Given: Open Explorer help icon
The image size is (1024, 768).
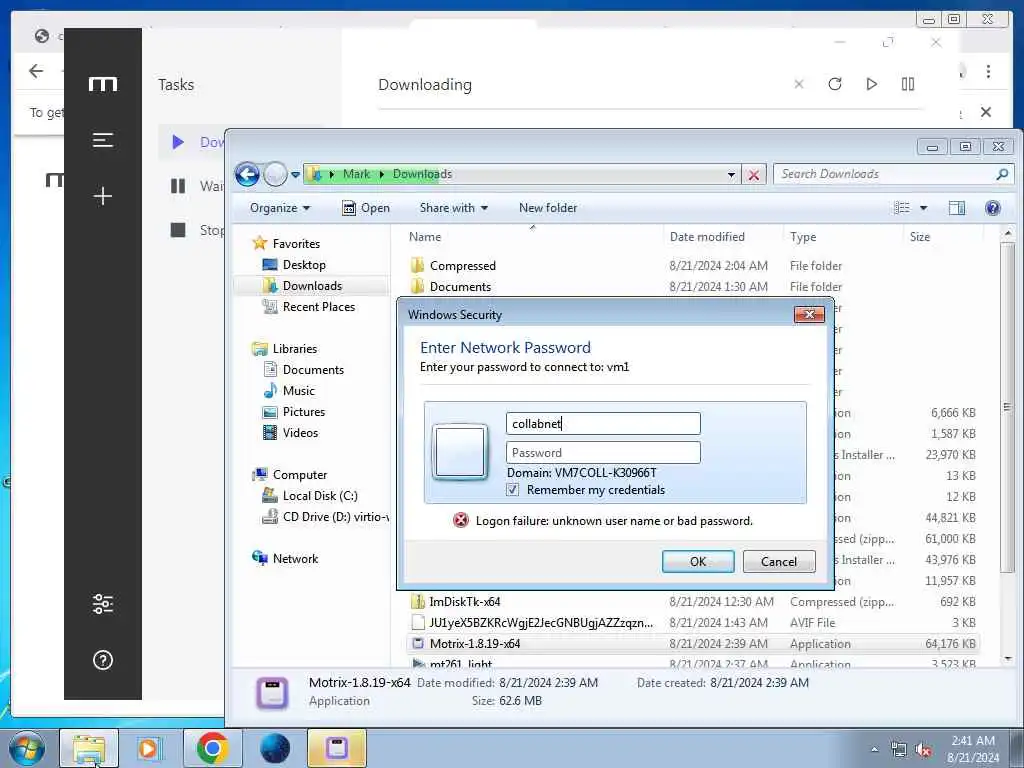Looking at the screenshot, I should (x=993, y=208).
